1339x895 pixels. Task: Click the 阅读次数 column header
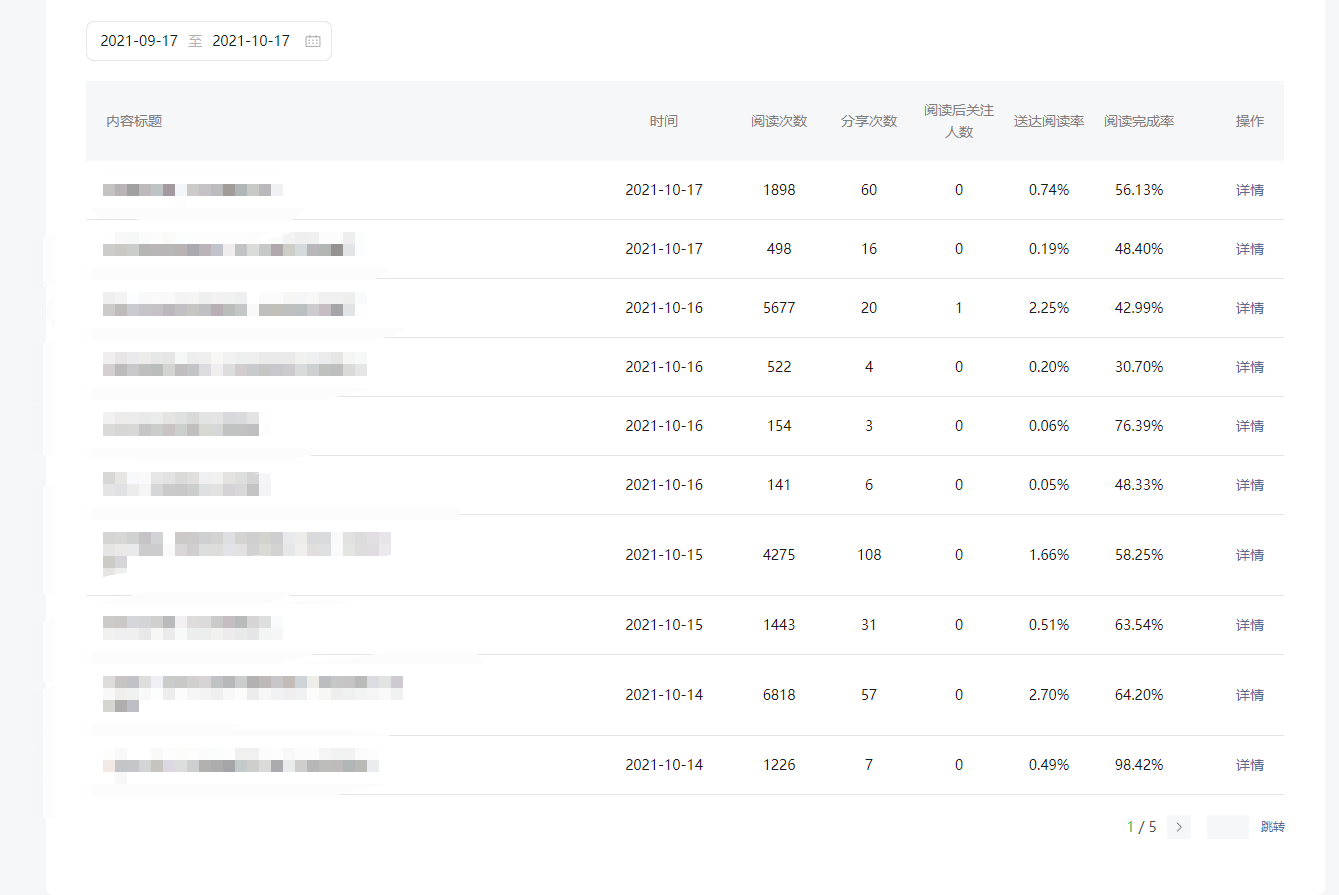click(779, 121)
